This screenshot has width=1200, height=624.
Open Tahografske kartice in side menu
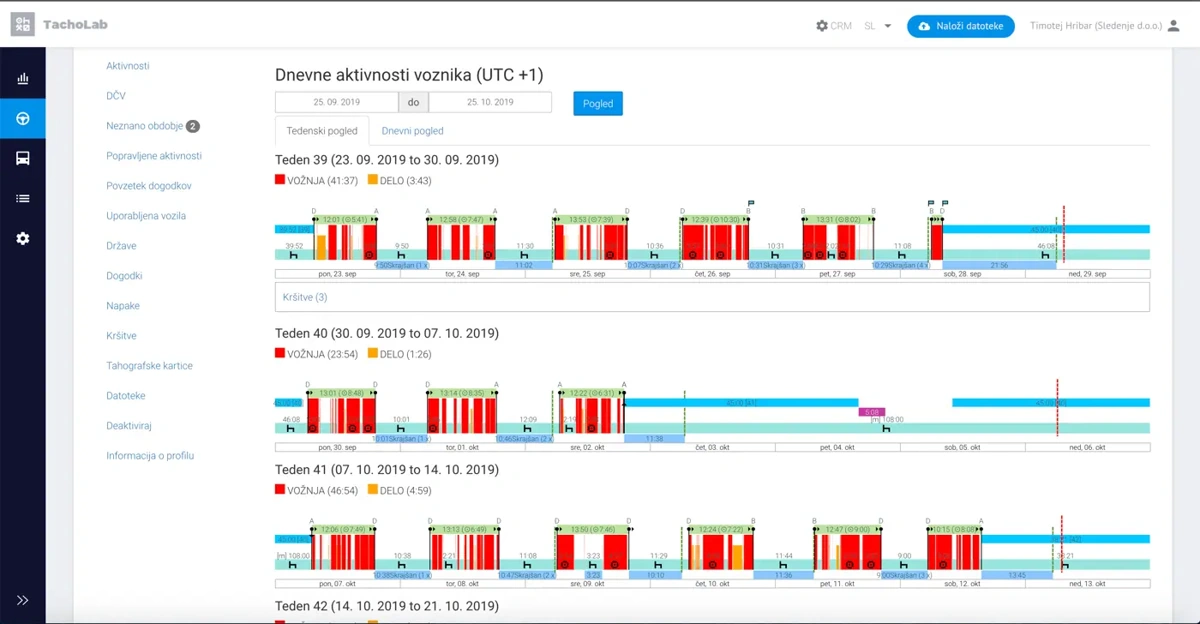150,366
